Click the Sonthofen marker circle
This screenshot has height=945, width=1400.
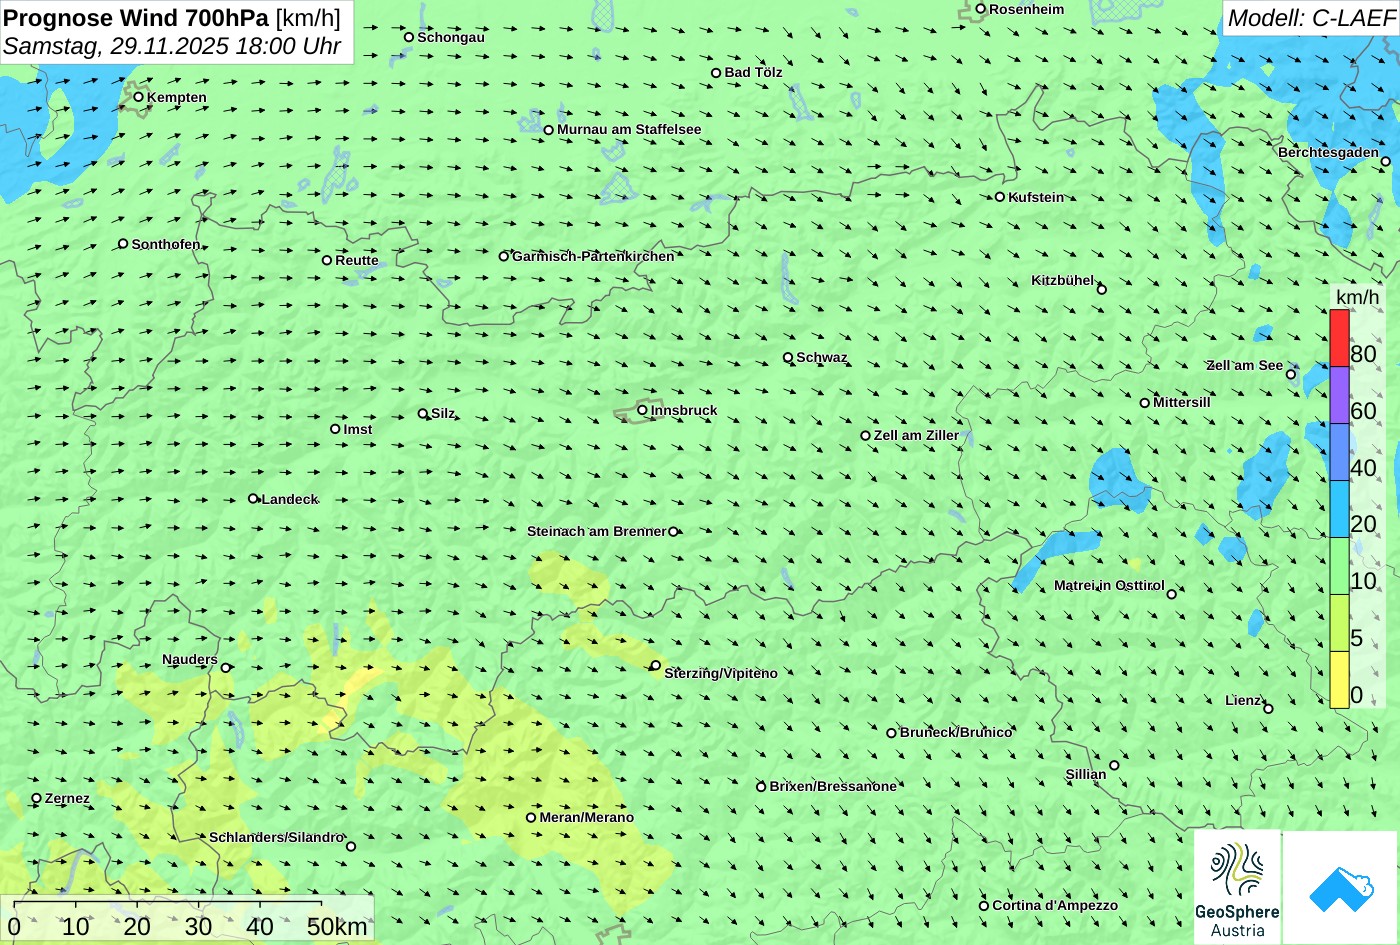coord(124,244)
